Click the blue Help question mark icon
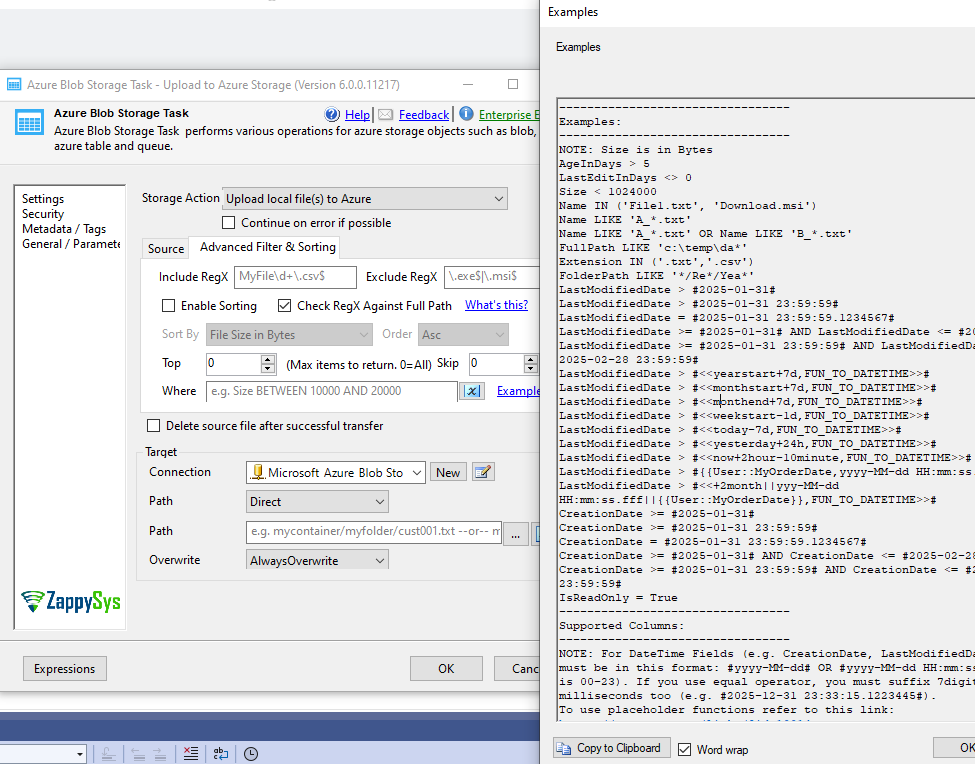 click(332, 115)
